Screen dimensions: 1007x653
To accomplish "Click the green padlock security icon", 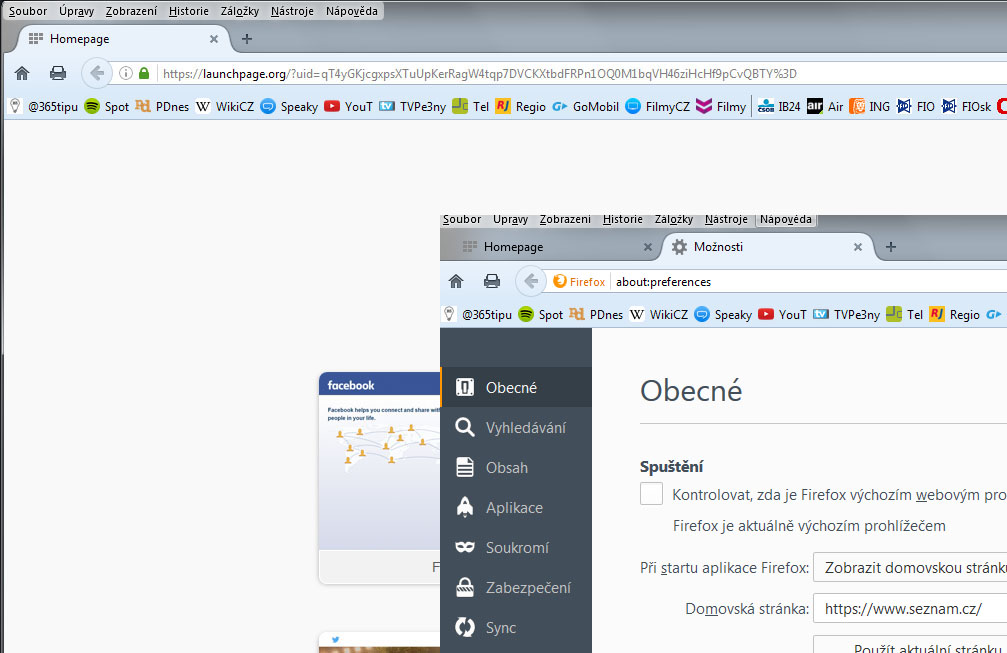I will click(144, 73).
